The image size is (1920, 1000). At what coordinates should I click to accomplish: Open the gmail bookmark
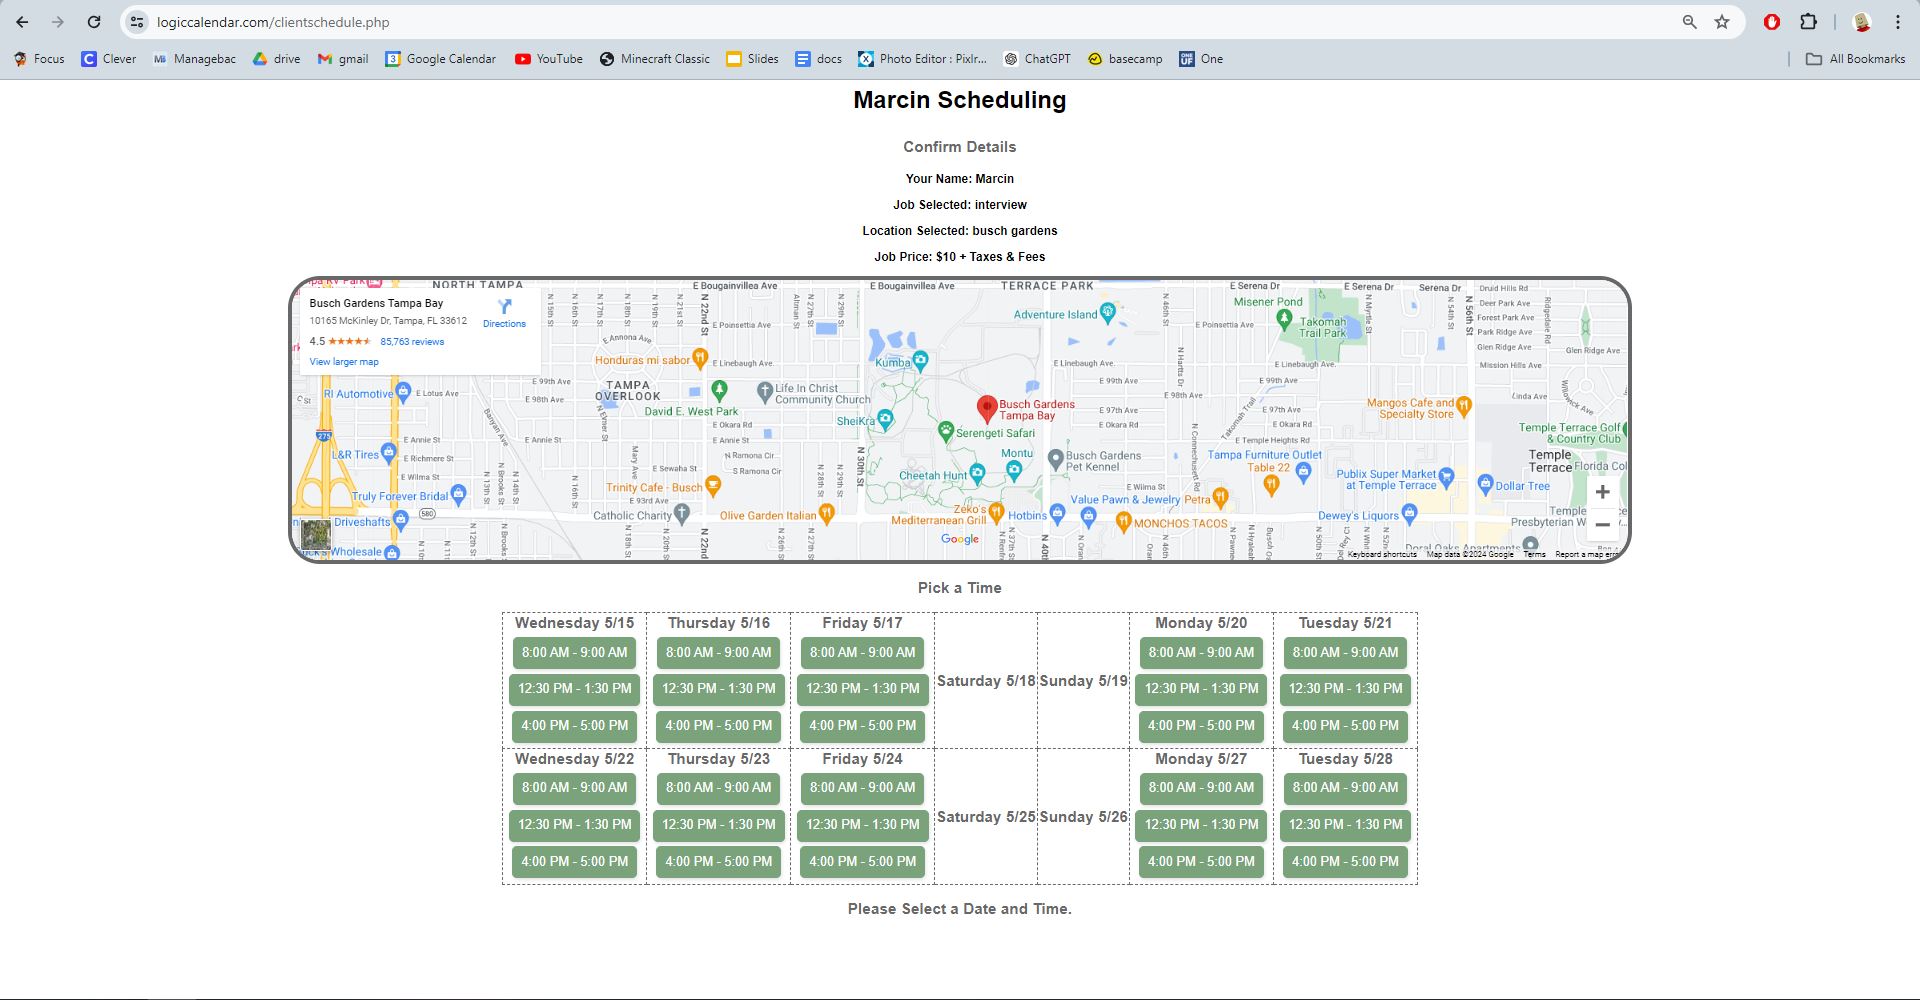click(343, 59)
